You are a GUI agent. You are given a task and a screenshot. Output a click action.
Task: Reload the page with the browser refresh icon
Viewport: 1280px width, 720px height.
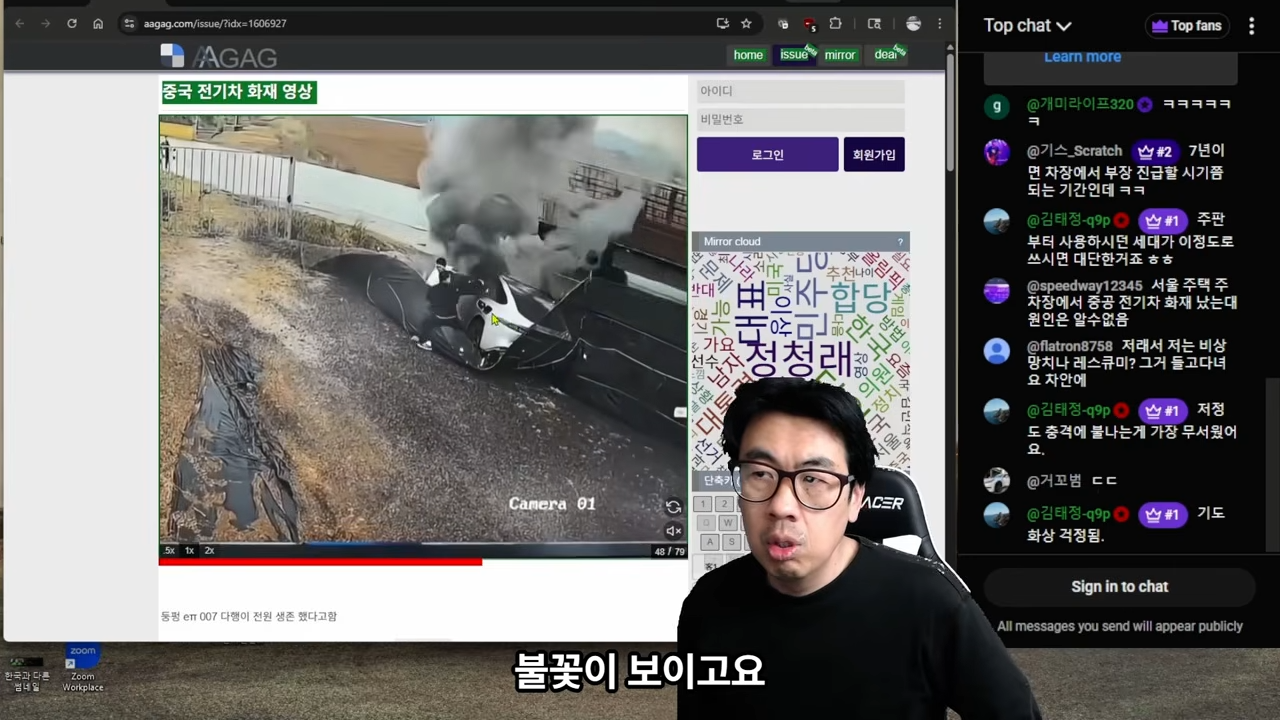pos(72,23)
